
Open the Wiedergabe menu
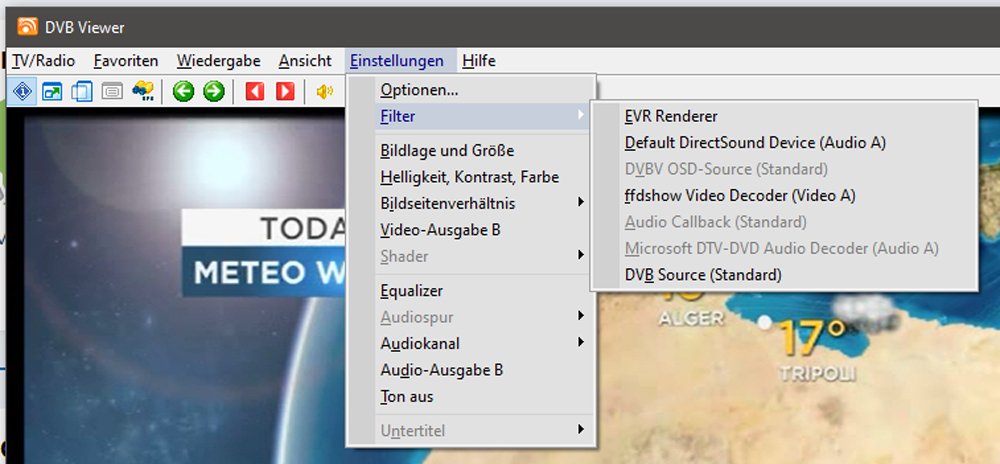(219, 61)
